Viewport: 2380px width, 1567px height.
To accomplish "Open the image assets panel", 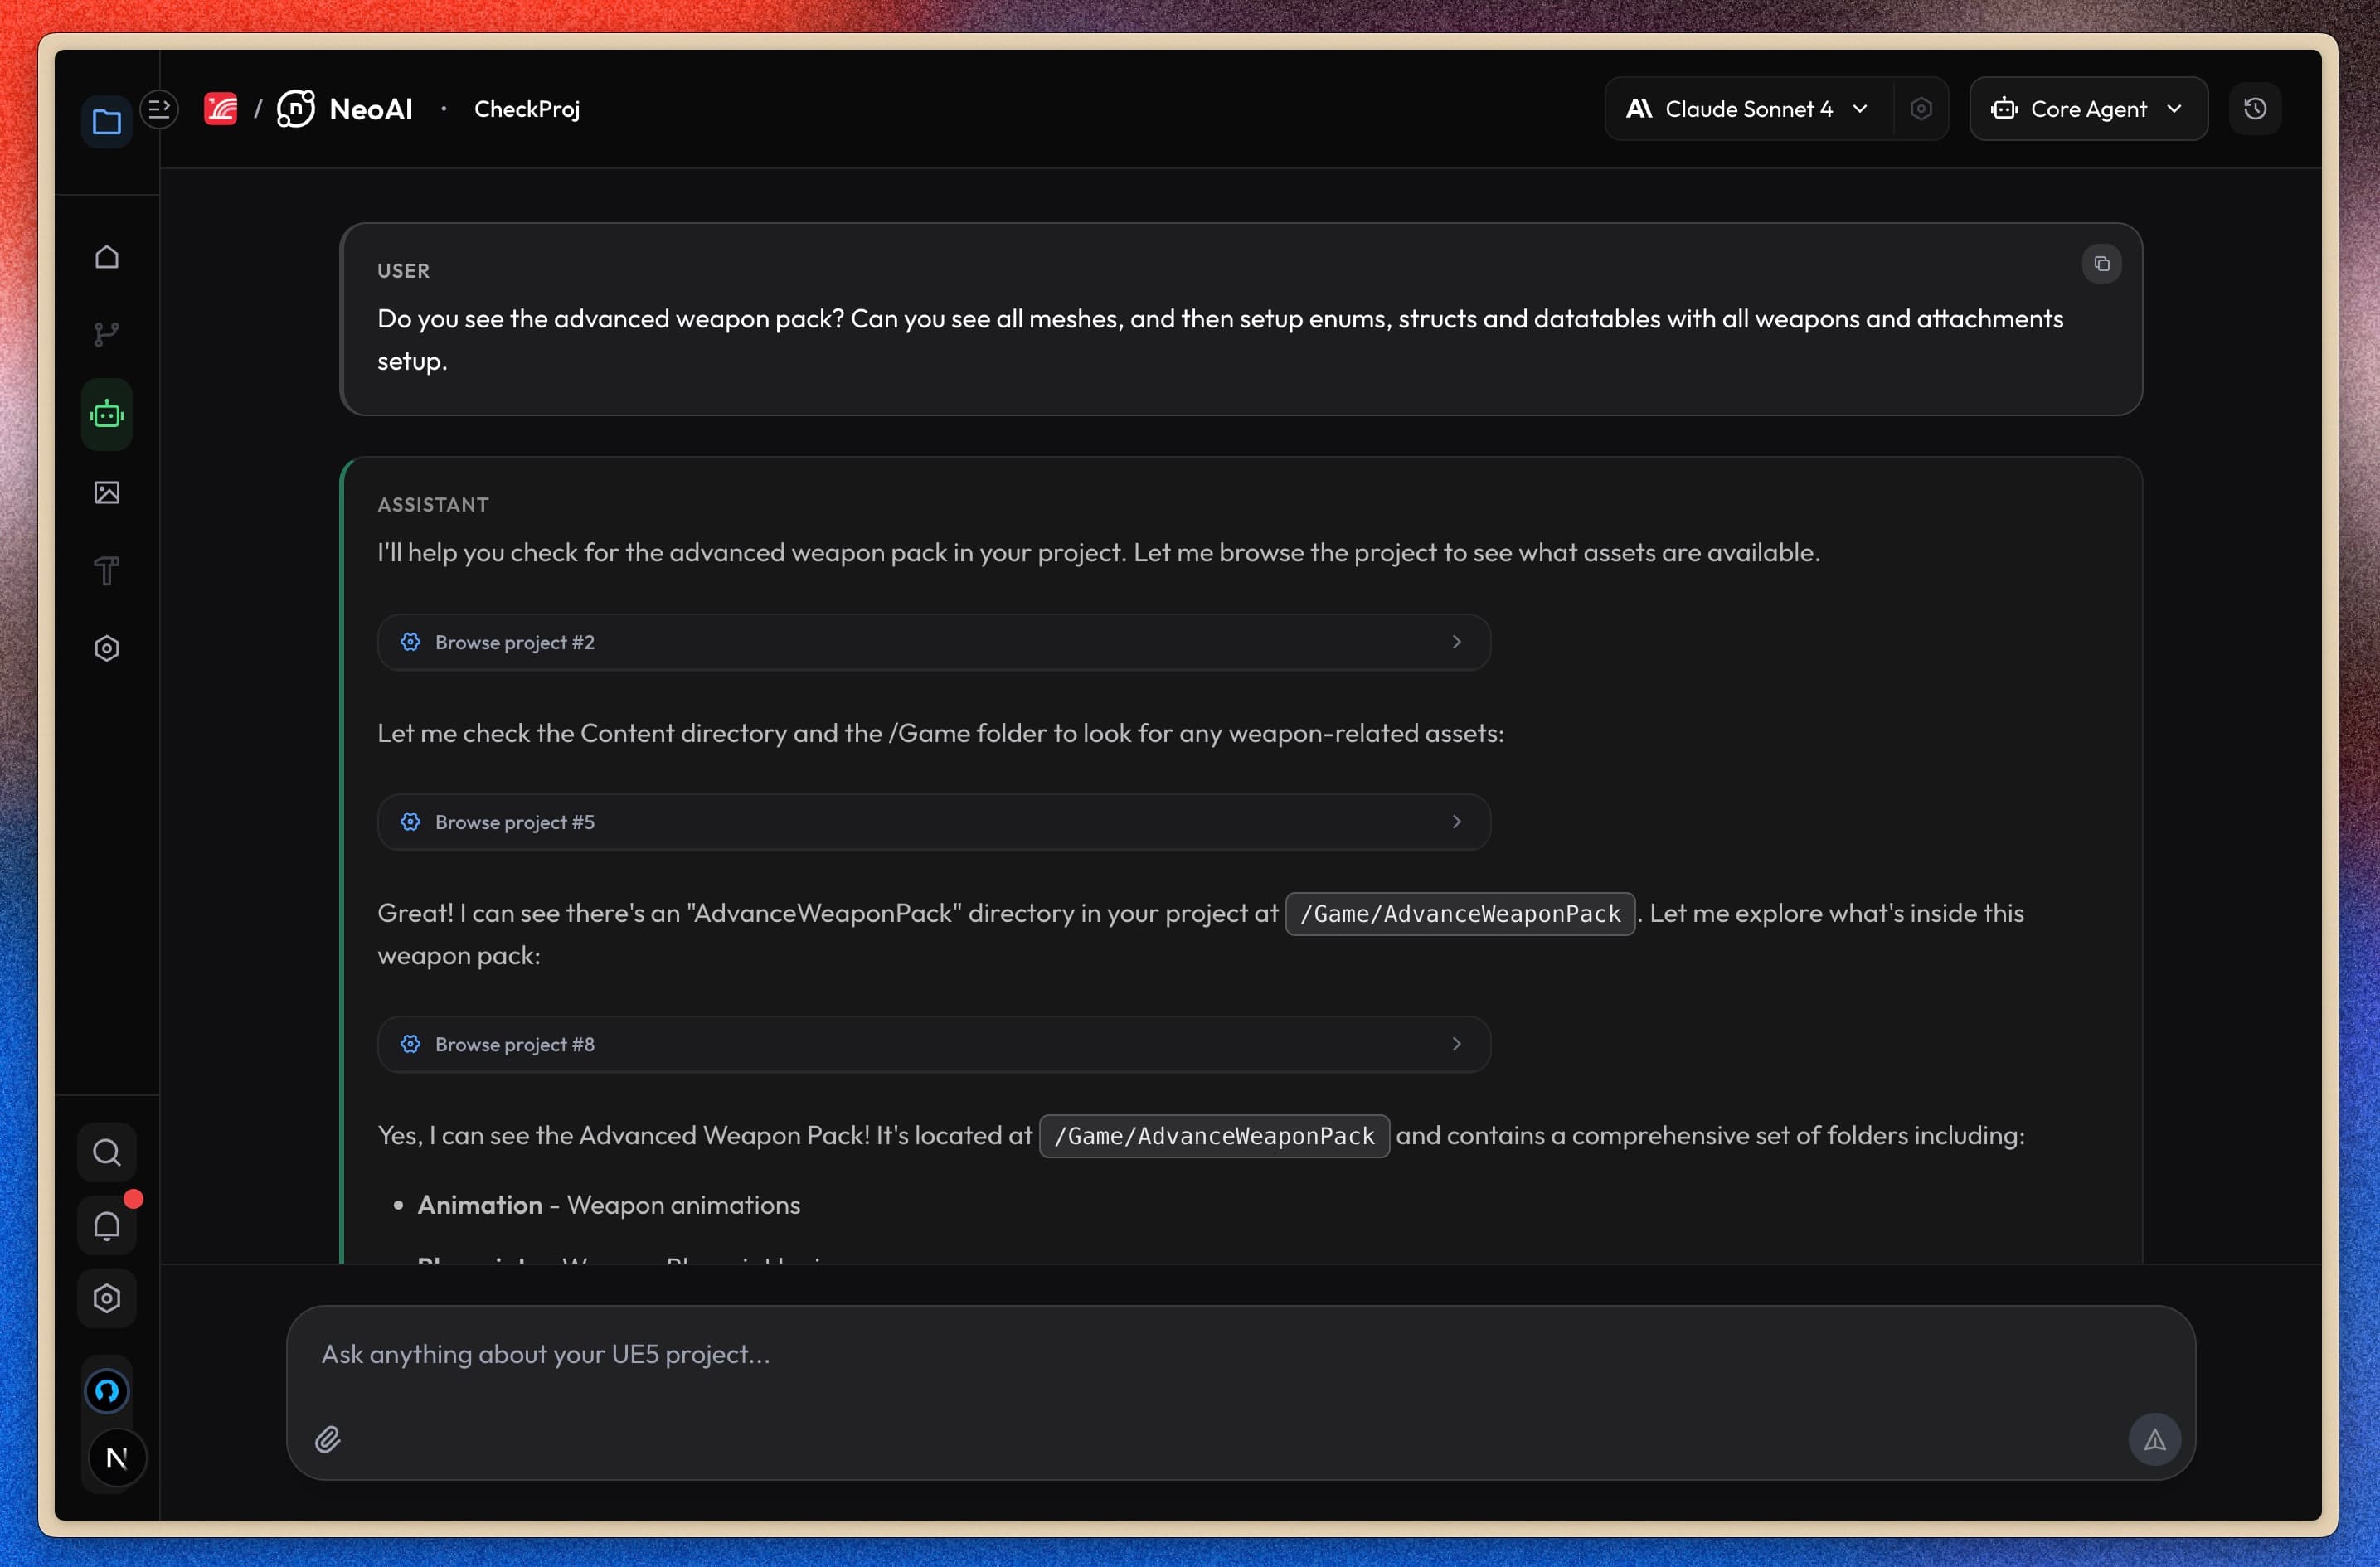I will (x=106, y=491).
